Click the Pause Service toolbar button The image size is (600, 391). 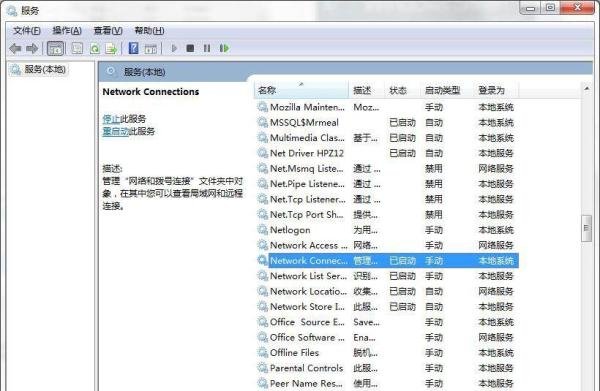[207, 48]
